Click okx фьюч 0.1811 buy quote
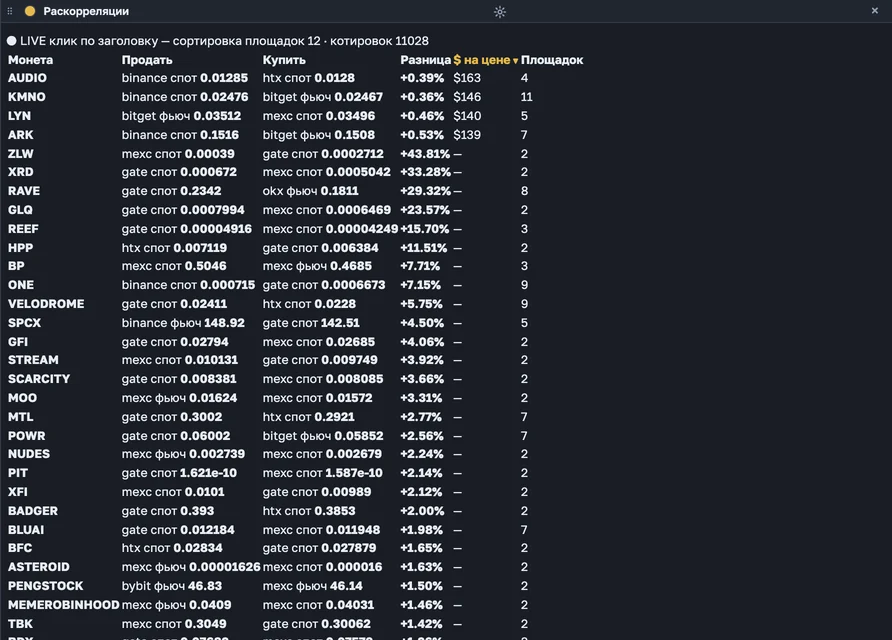The image size is (892, 640). pyautogui.click(x=311, y=191)
